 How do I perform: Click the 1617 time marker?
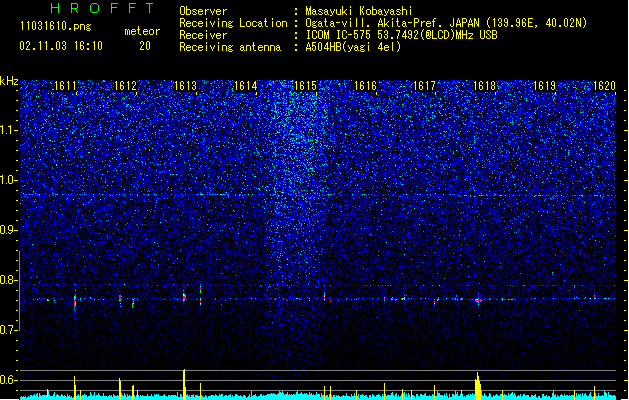(424, 86)
